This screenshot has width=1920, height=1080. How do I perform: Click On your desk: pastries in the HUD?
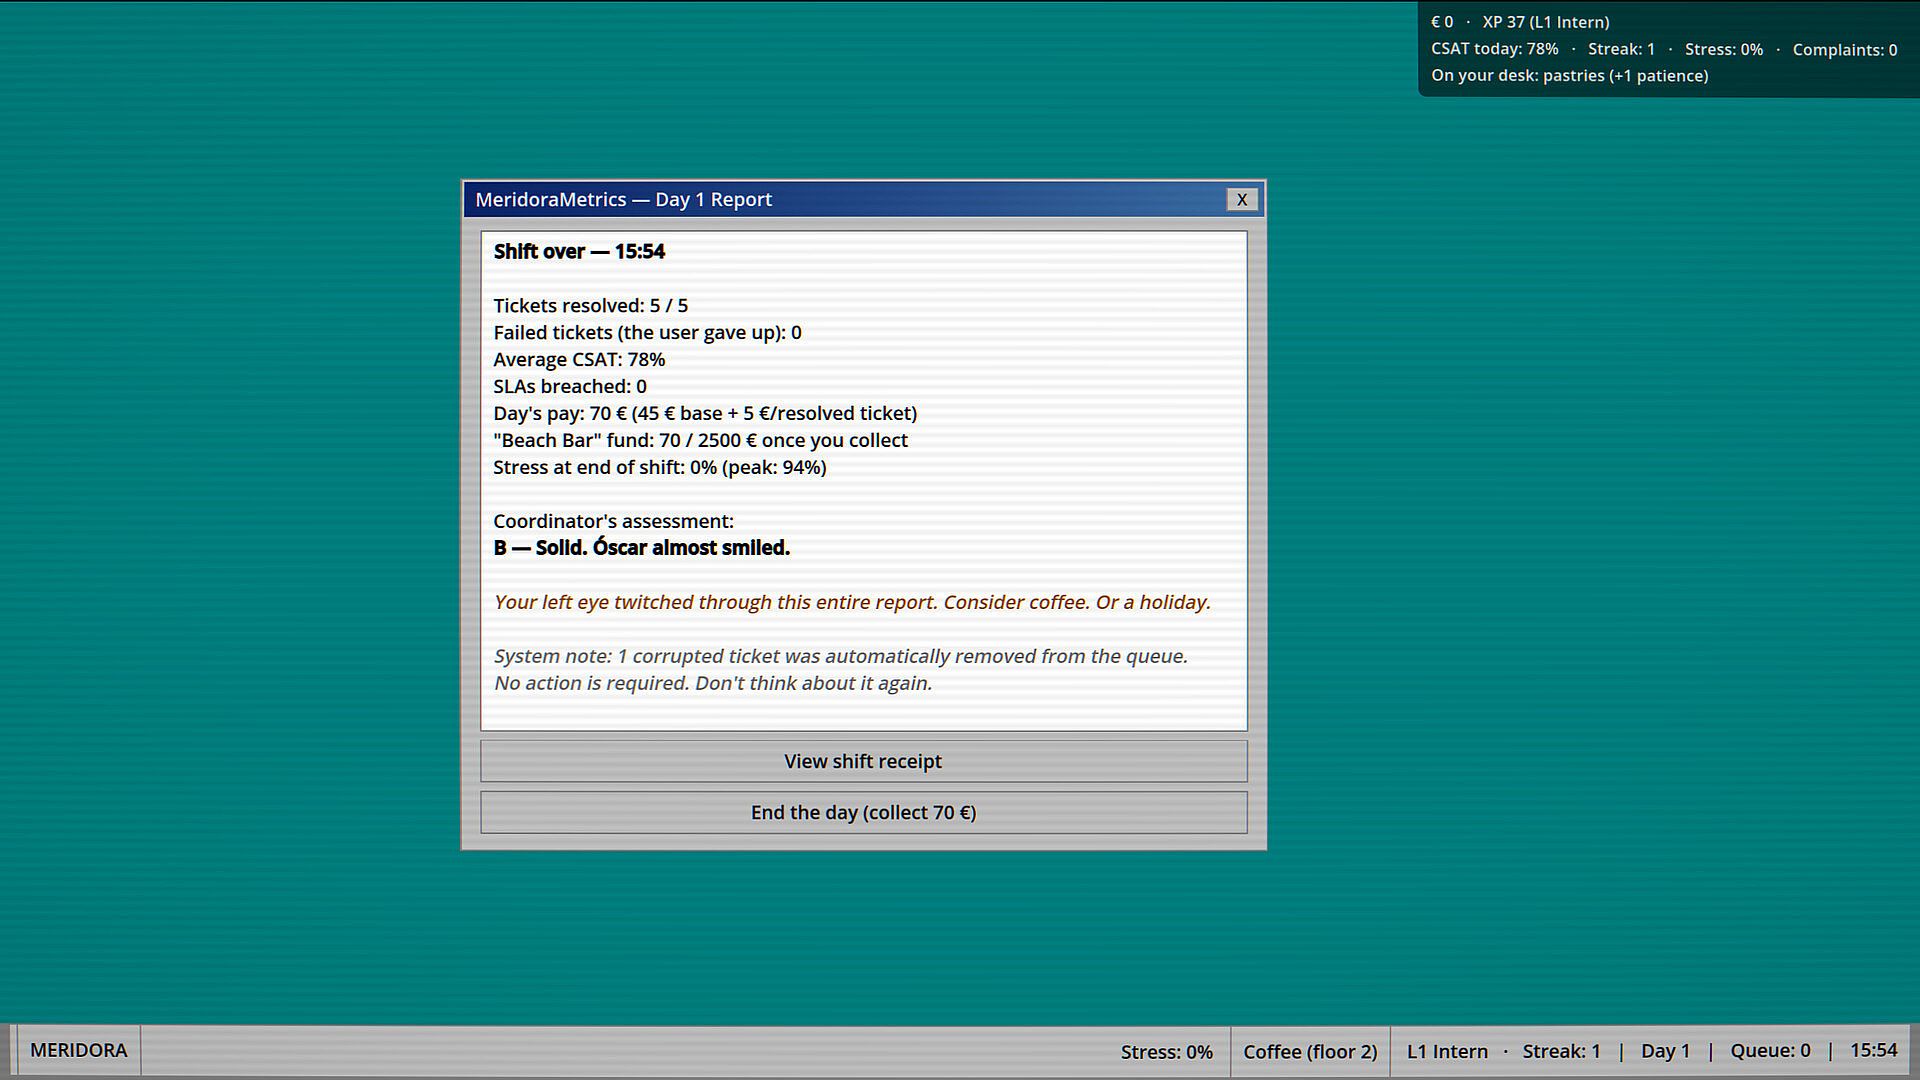click(1569, 76)
